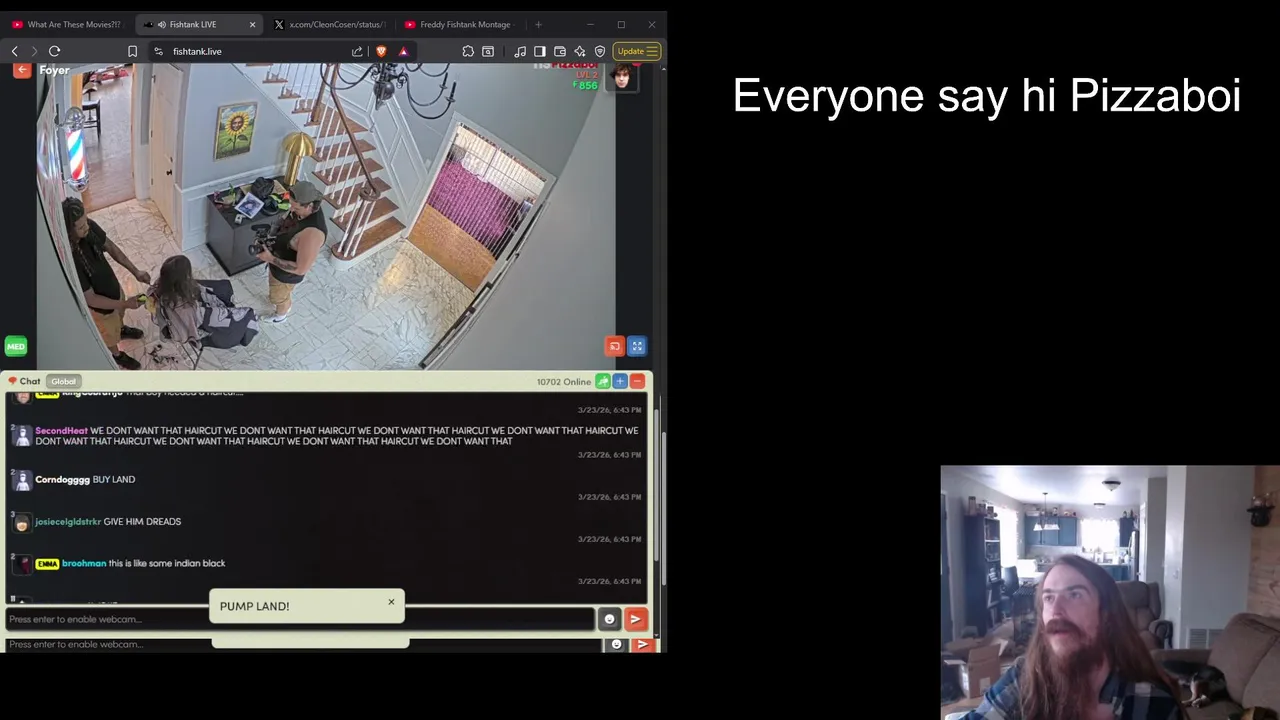Bookmark this page with the bookmark icon
Screen dimensions: 1280x720
(132, 51)
